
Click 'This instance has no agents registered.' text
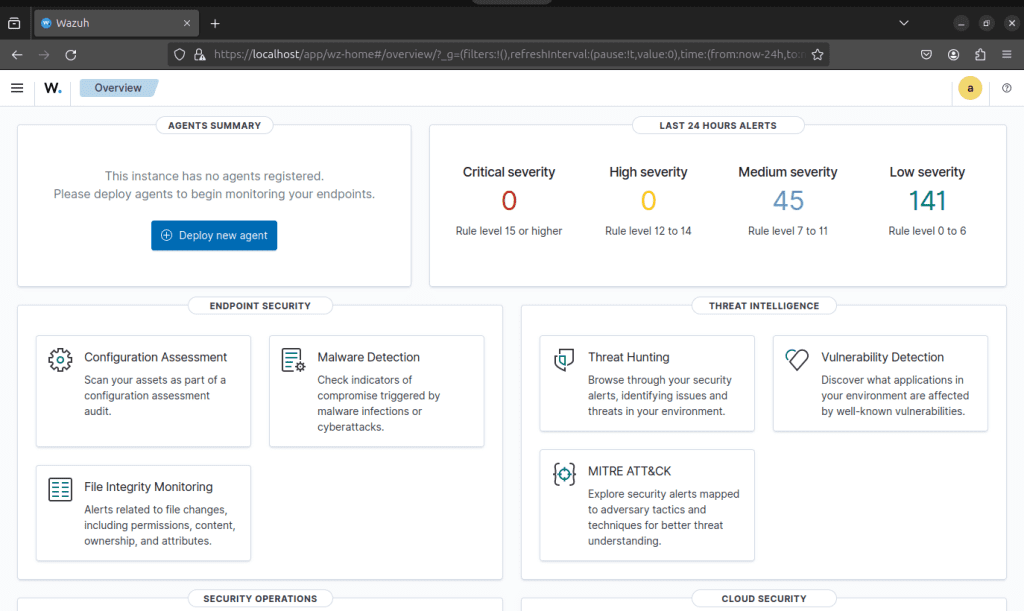point(214,176)
